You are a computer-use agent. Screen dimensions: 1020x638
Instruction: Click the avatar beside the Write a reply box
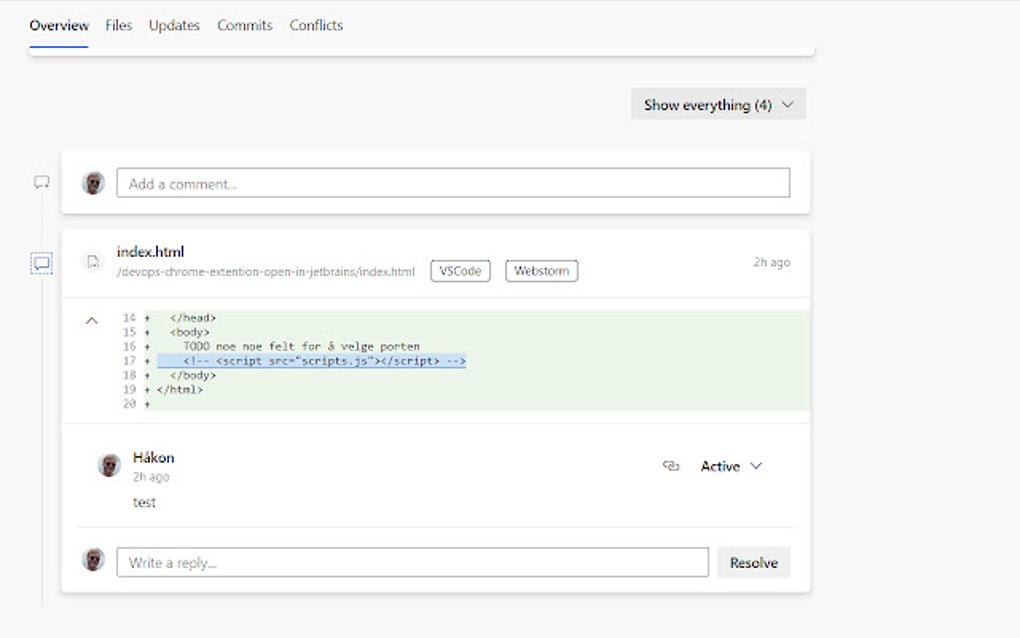coord(93,560)
